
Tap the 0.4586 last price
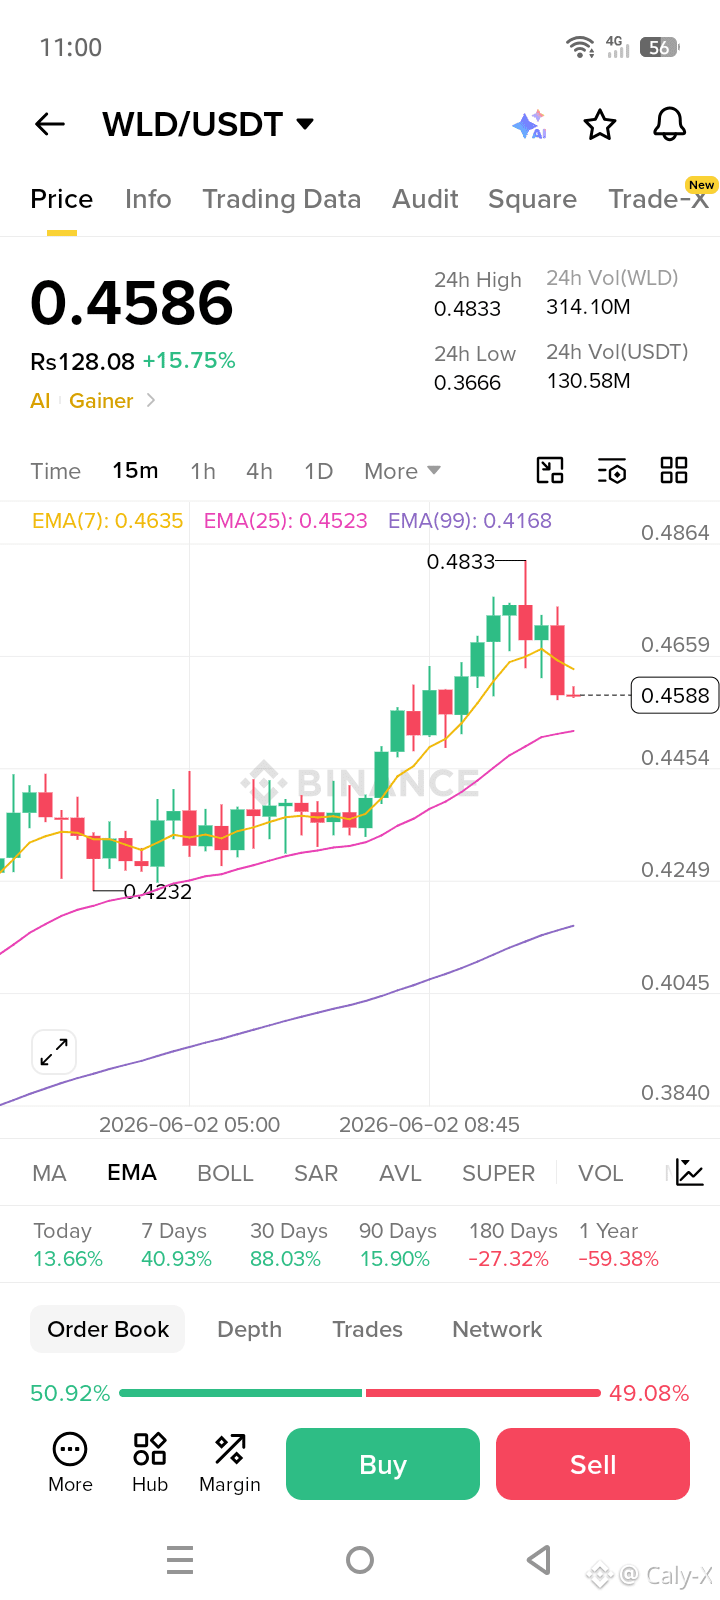click(132, 303)
